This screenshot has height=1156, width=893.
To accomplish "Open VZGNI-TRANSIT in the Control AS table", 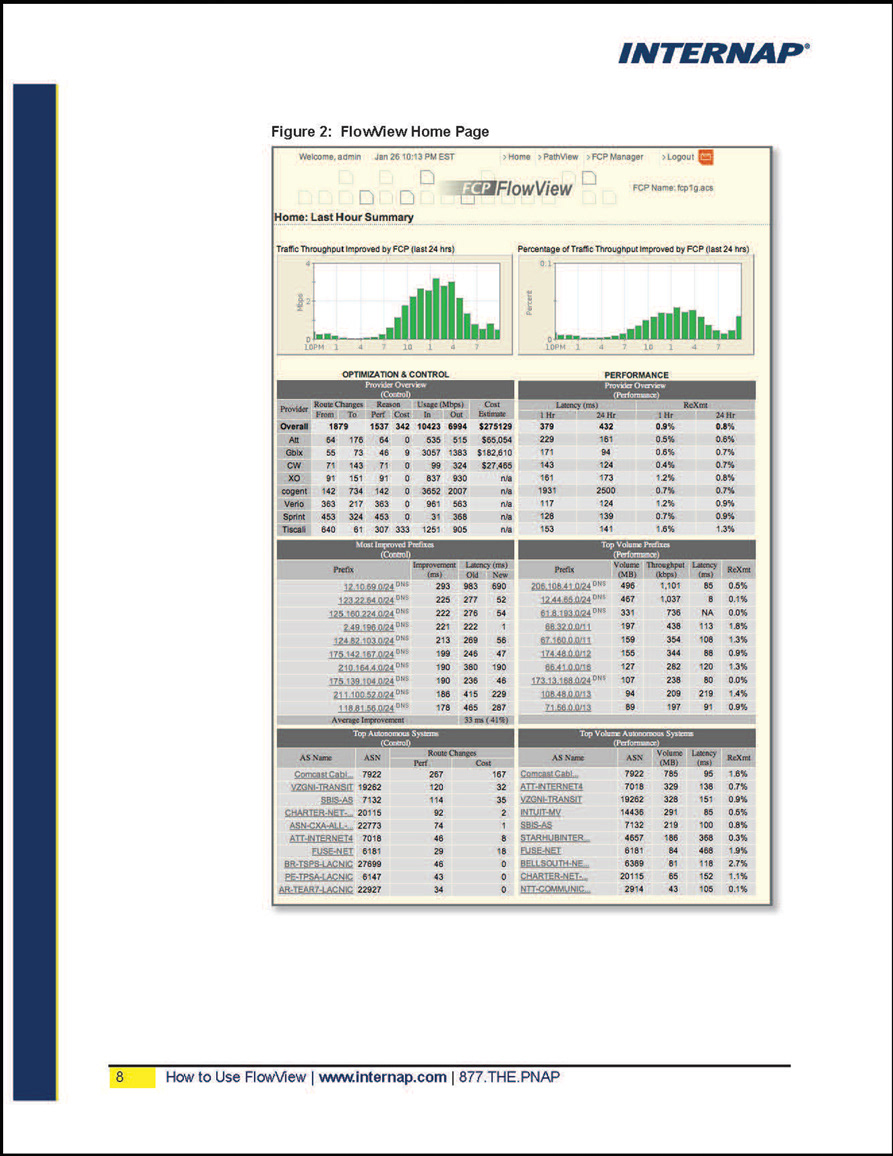I will coord(322,787).
